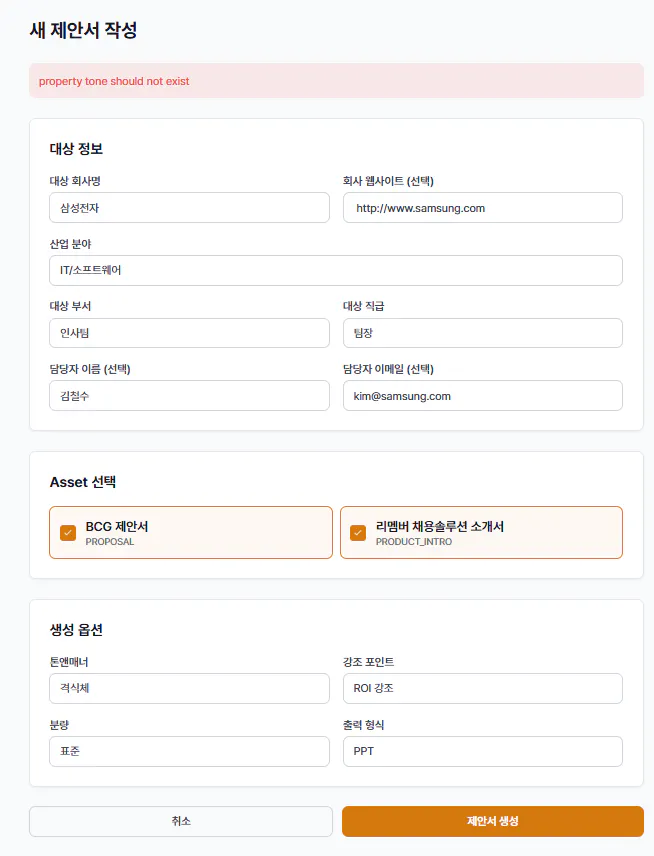Focus the 대상 회사명 field containing 삼성전자
This screenshot has height=856, width=654.
point(189,208)
